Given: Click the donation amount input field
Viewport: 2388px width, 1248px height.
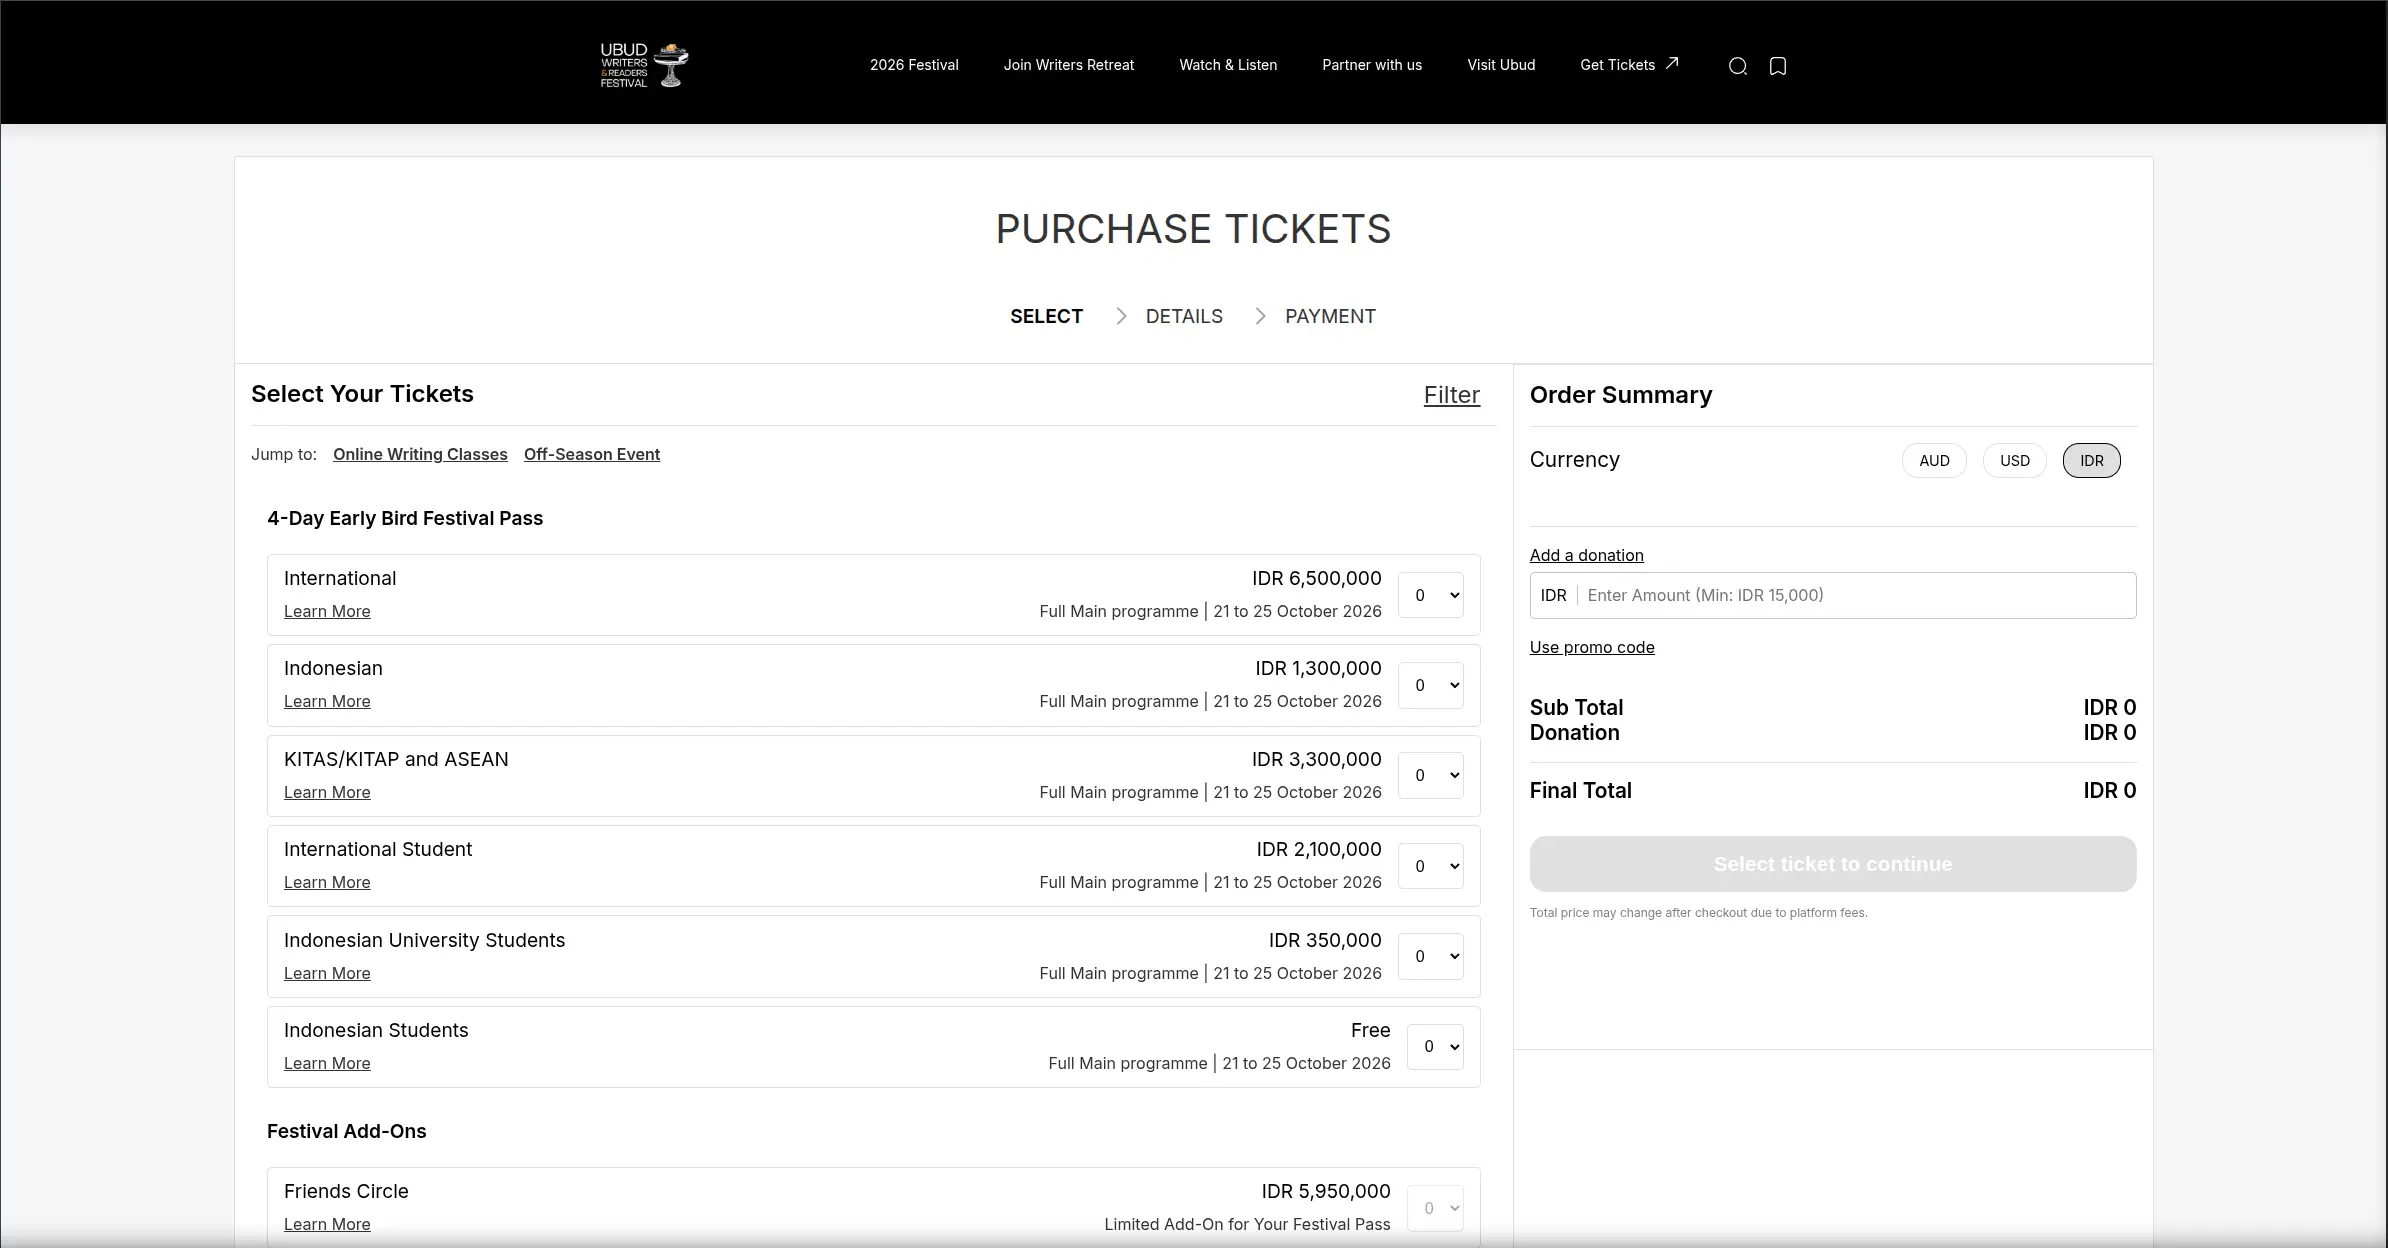Looking at the screenshot, I should click(x=1855, y=595).
